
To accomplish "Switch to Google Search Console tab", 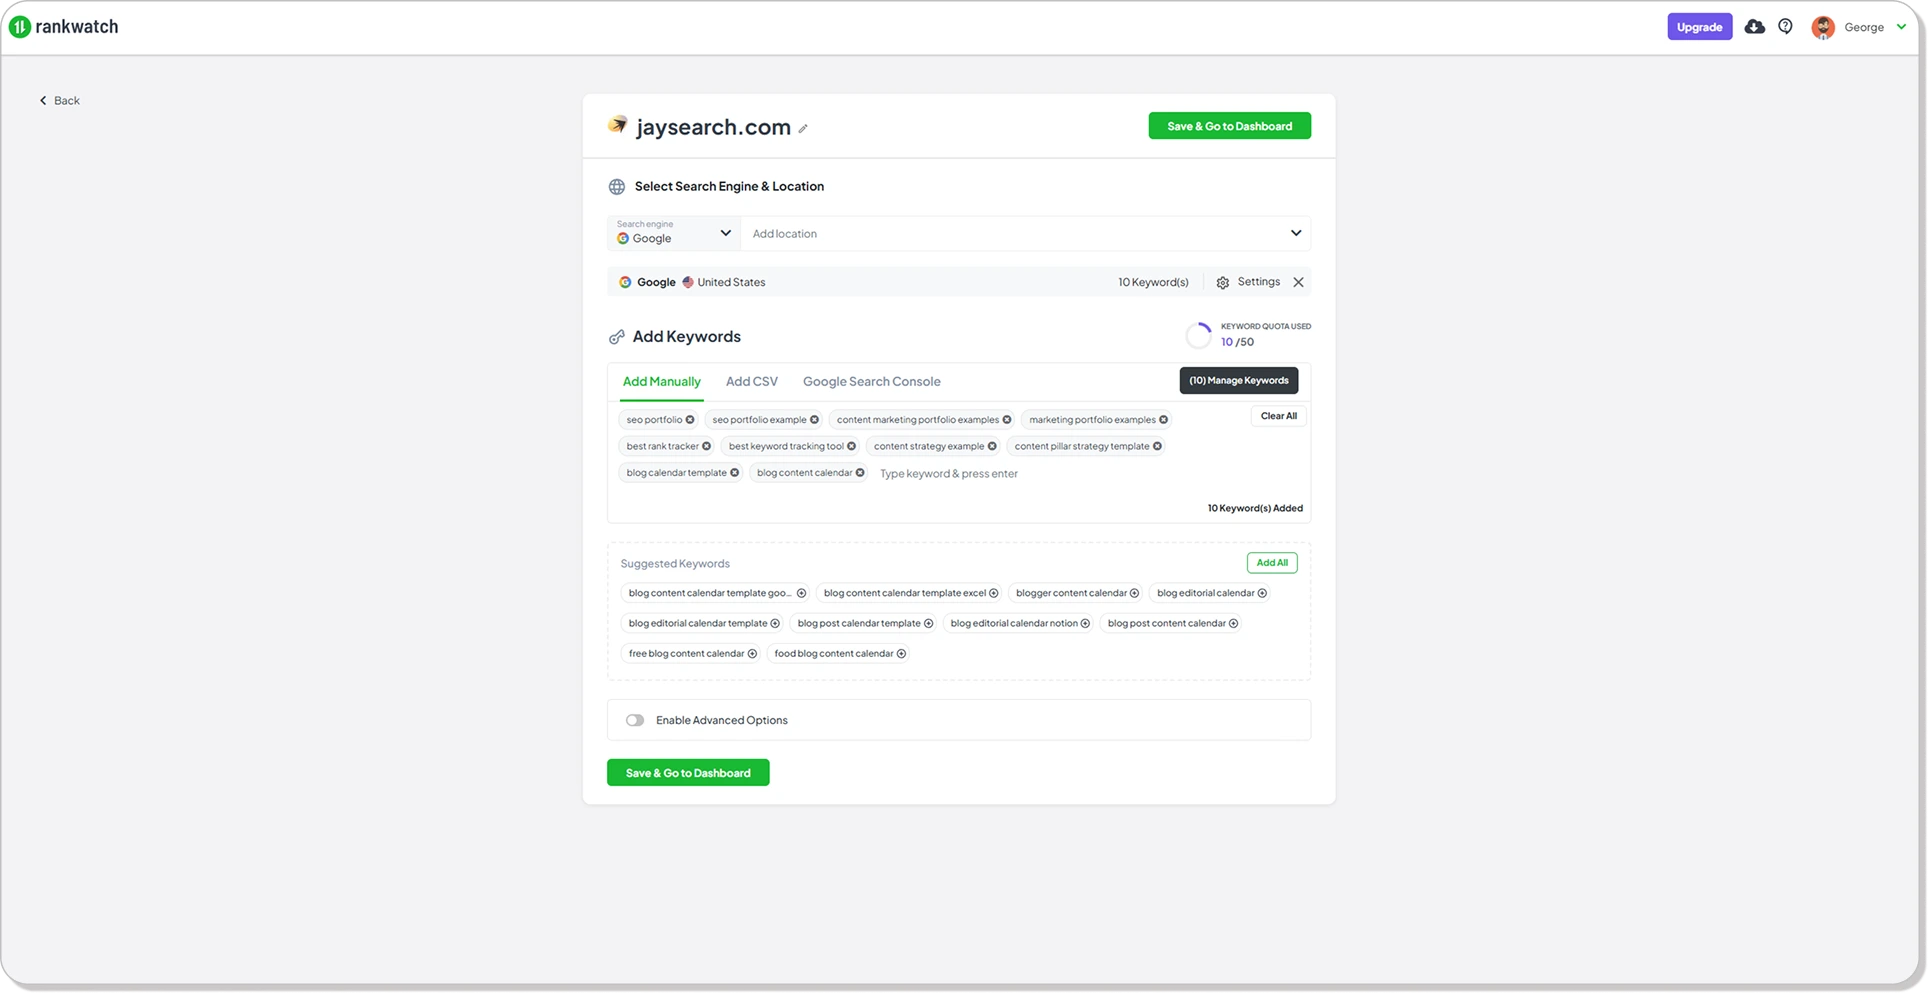I will [872, 381].
